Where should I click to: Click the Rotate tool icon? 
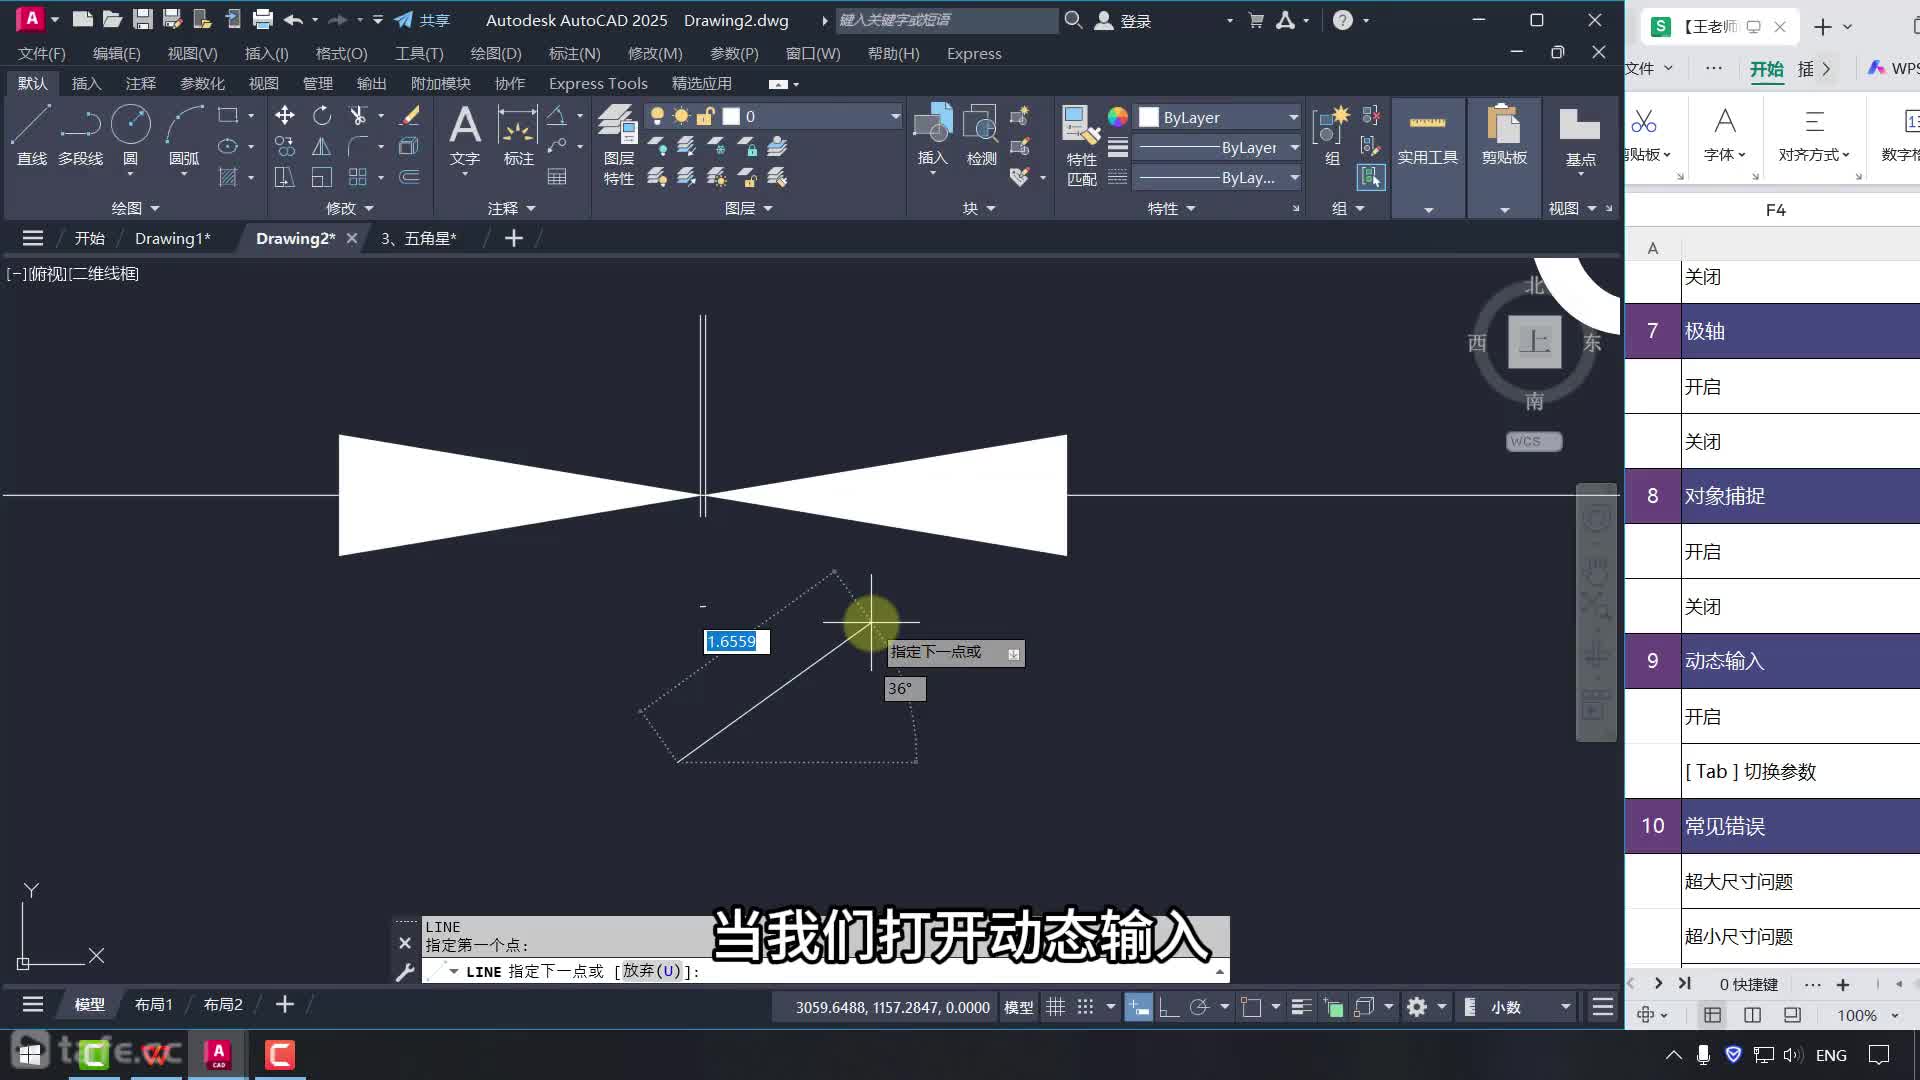(x=322, y=116)
